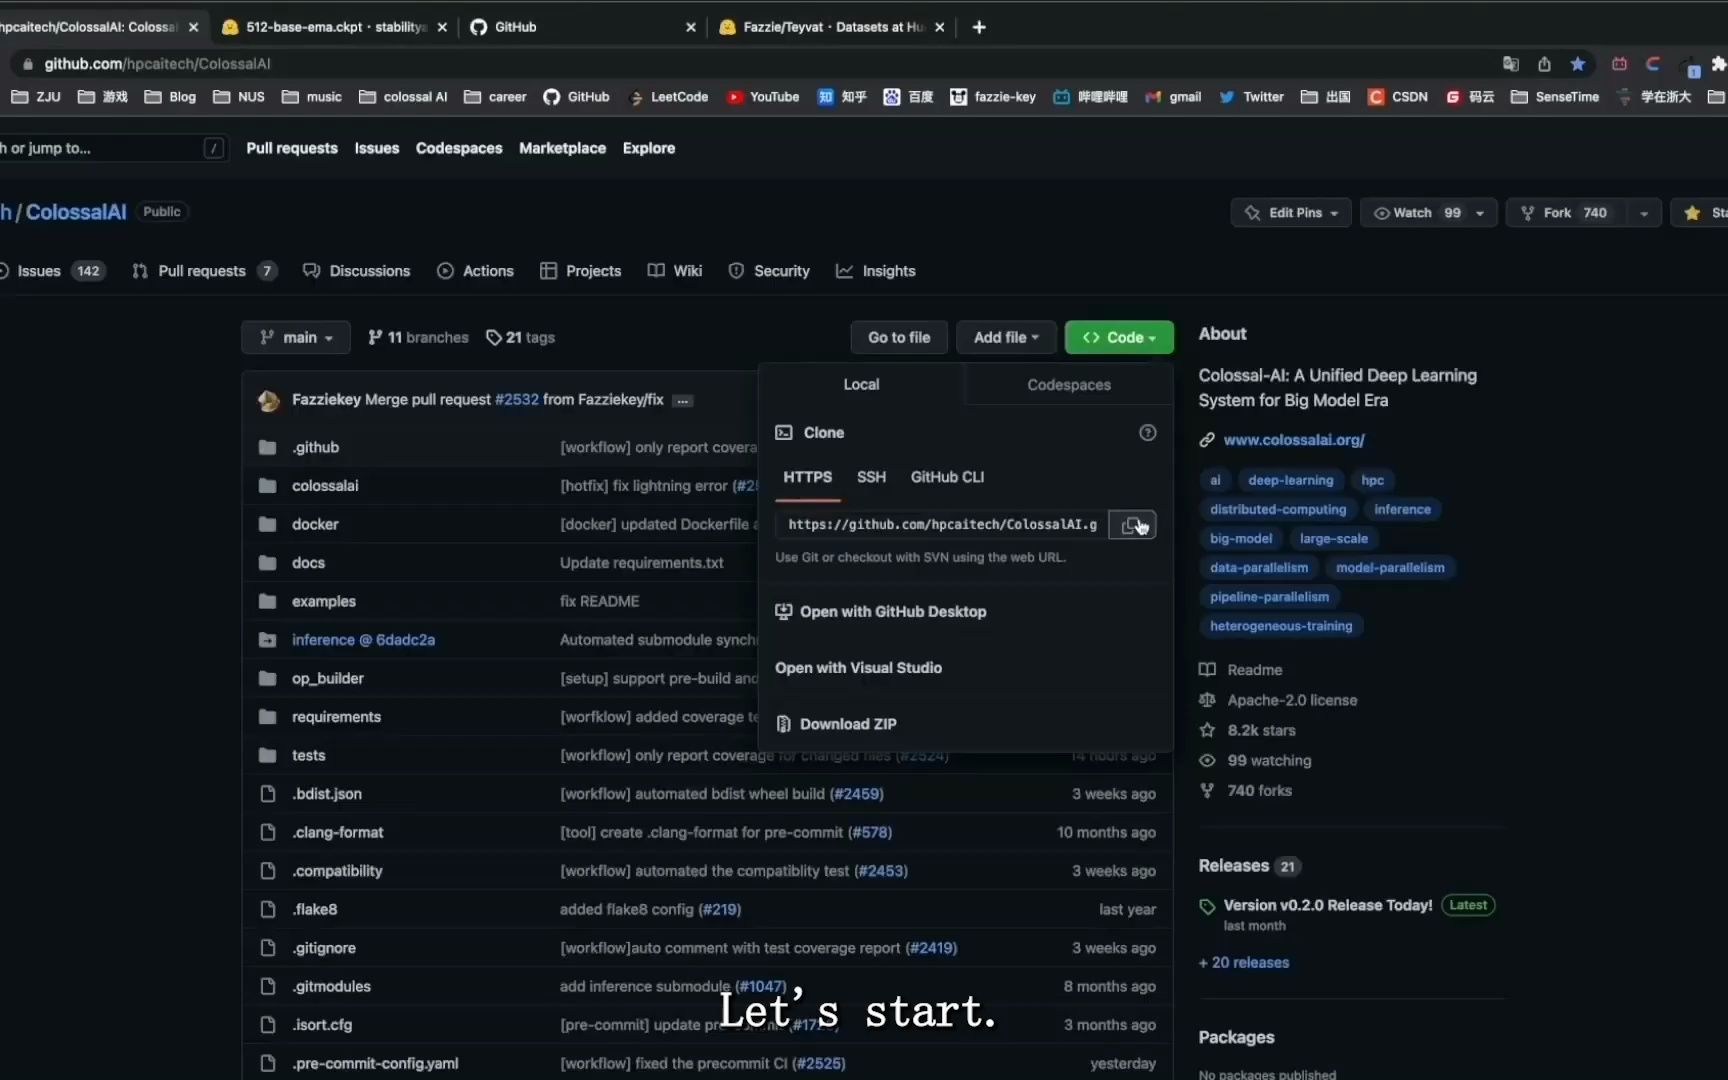Open the inference @ 6dadc2a submodule
This screenshot has width=1728, height=1080.
(x=363, y=640)
